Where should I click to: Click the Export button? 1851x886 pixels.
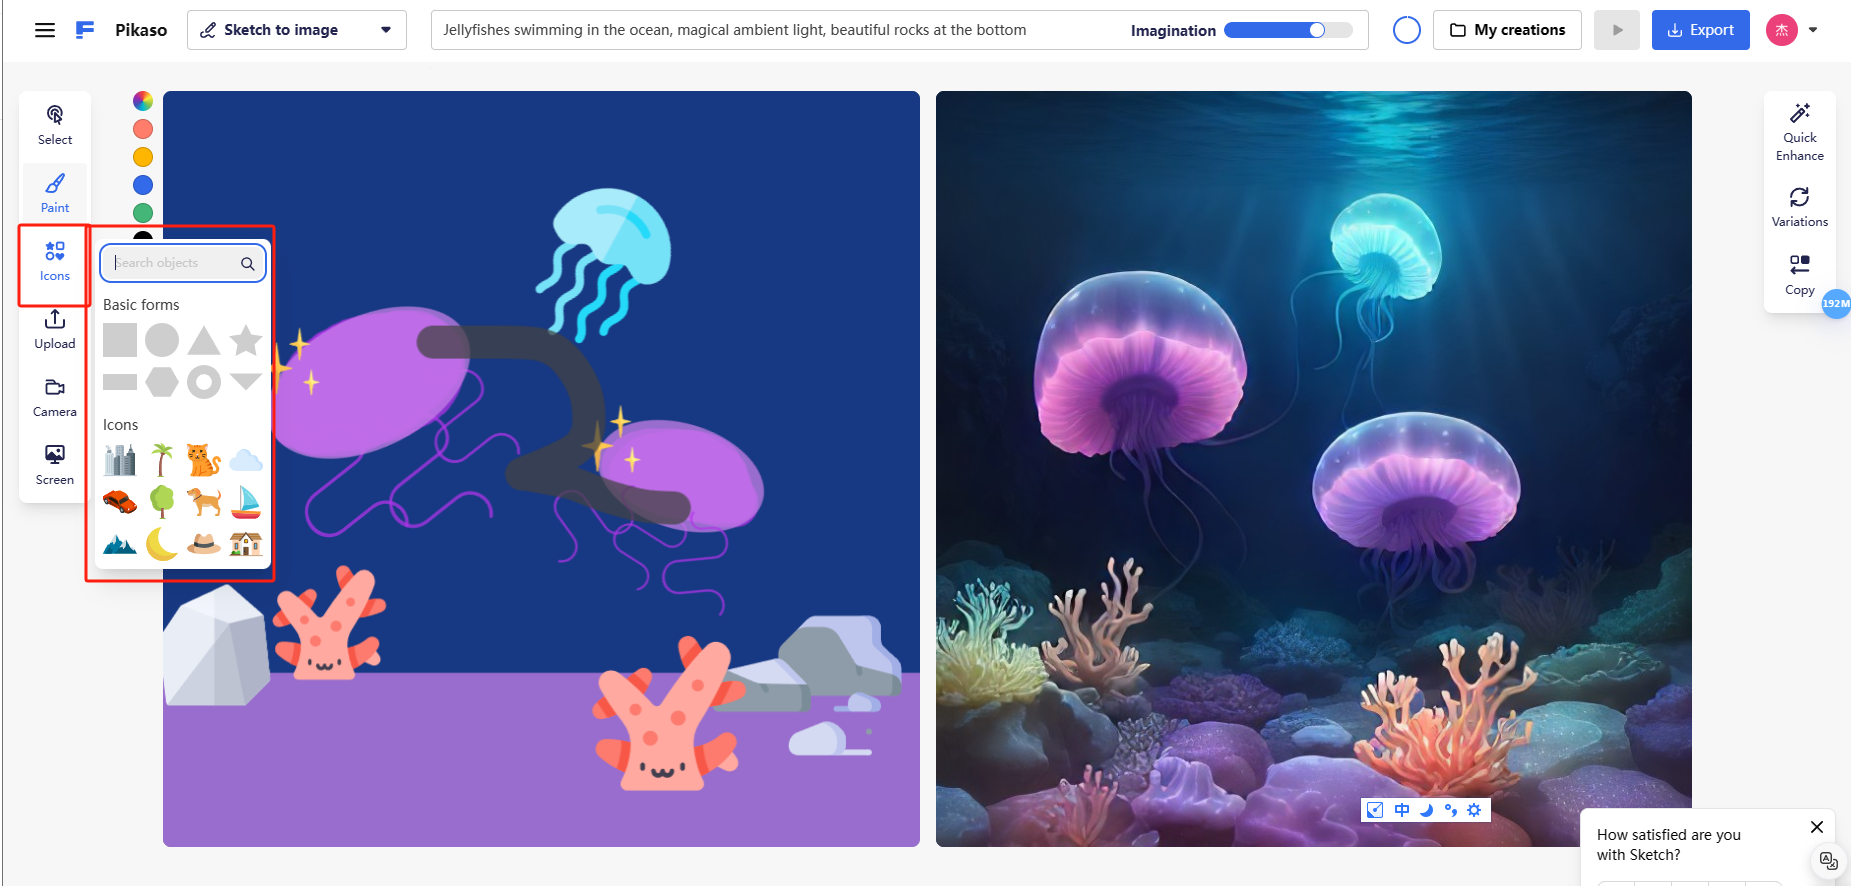[1700, 30]
